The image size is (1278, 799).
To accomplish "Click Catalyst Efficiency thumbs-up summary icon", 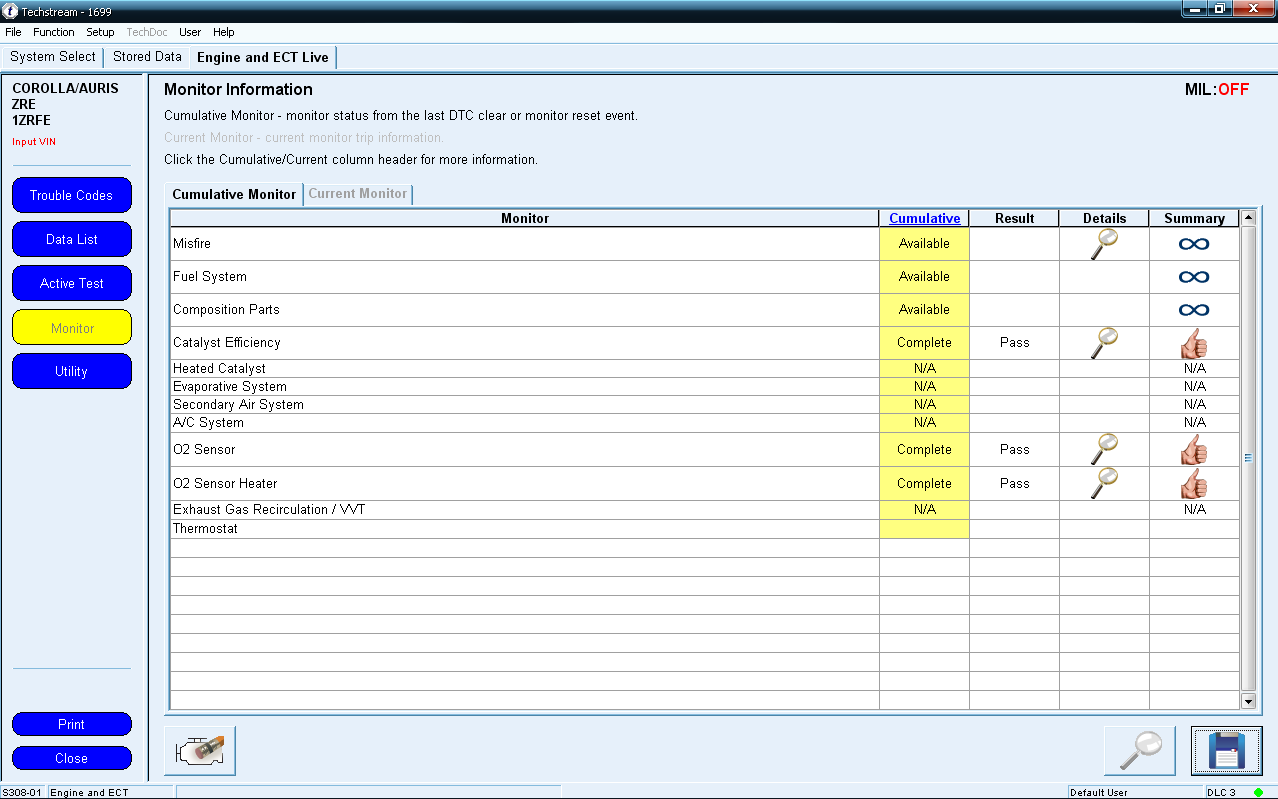I will pyautogui.click(x=1194, y=343).
